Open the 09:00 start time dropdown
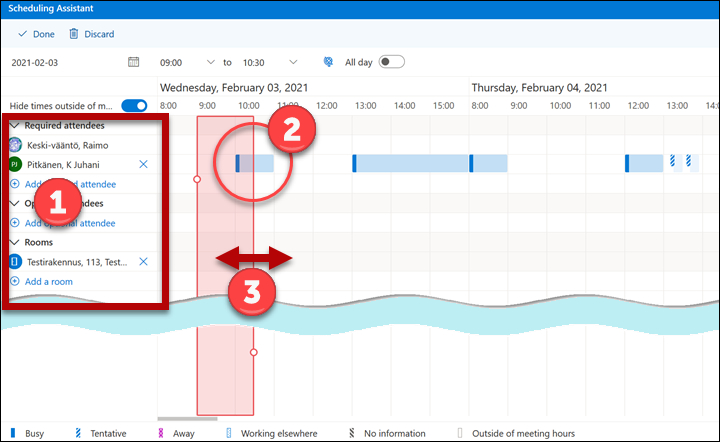The width and height of the screenshot is (720, 442). click(210, 62)
